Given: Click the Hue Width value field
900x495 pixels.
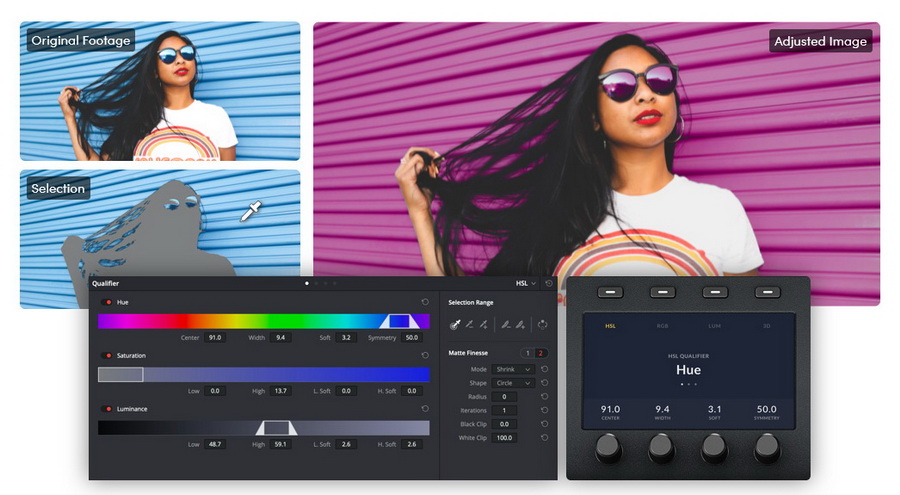Looking at the screenshot, I should tap(280, 338).
